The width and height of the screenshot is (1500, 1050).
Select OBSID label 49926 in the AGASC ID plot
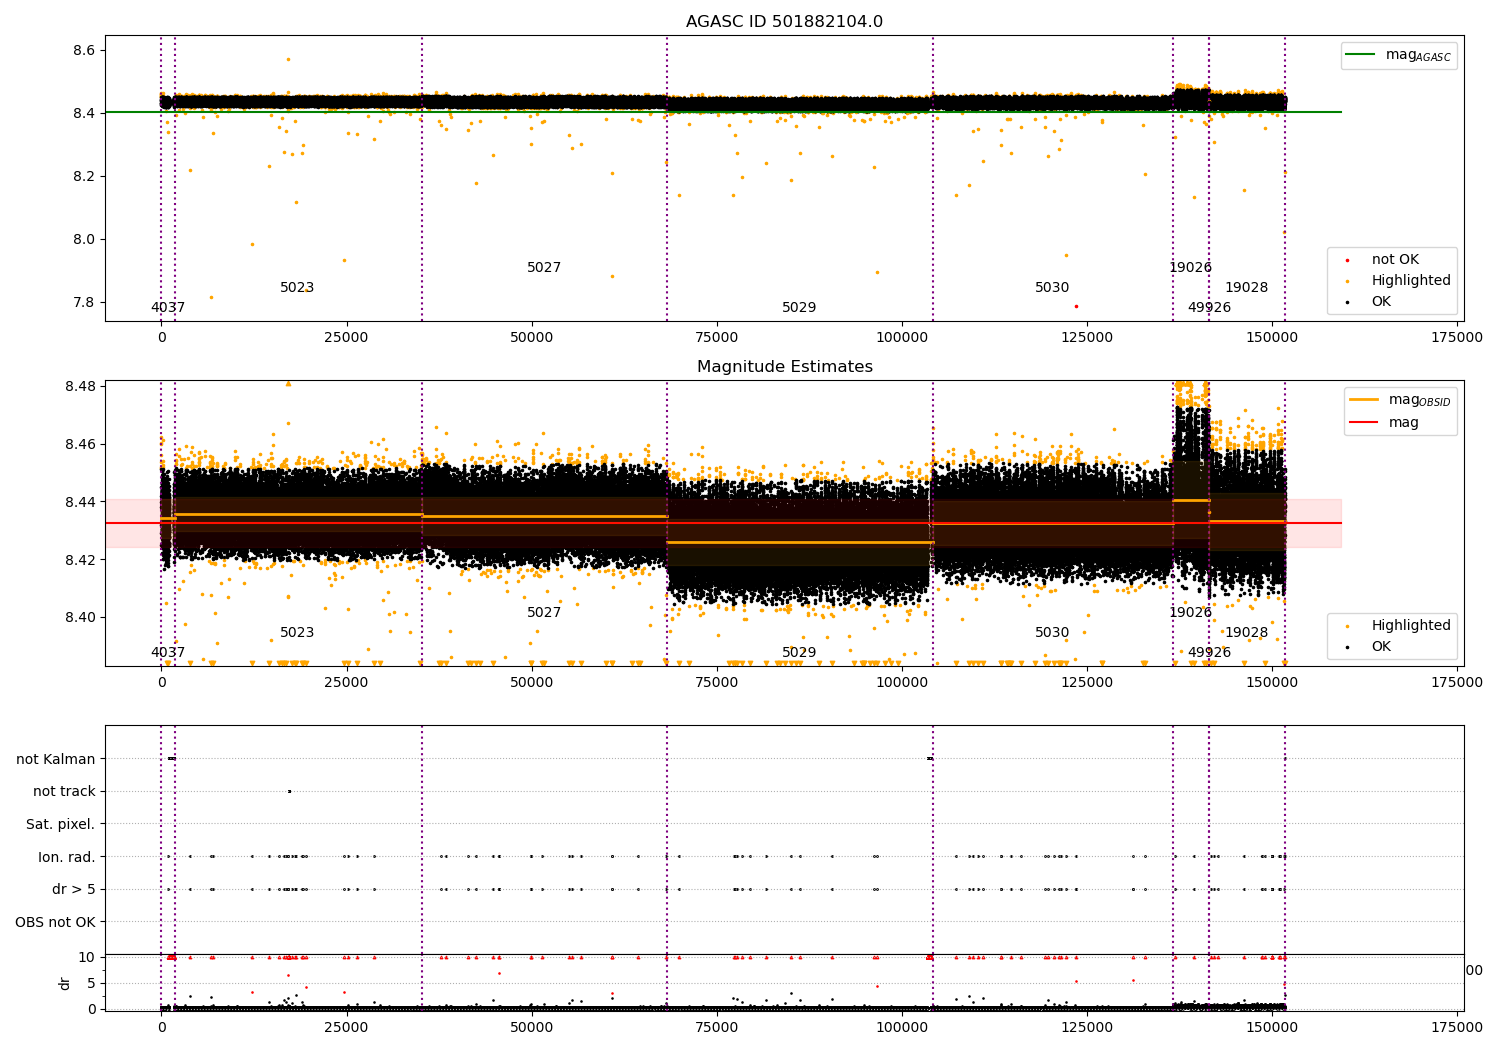point(1209,308)
